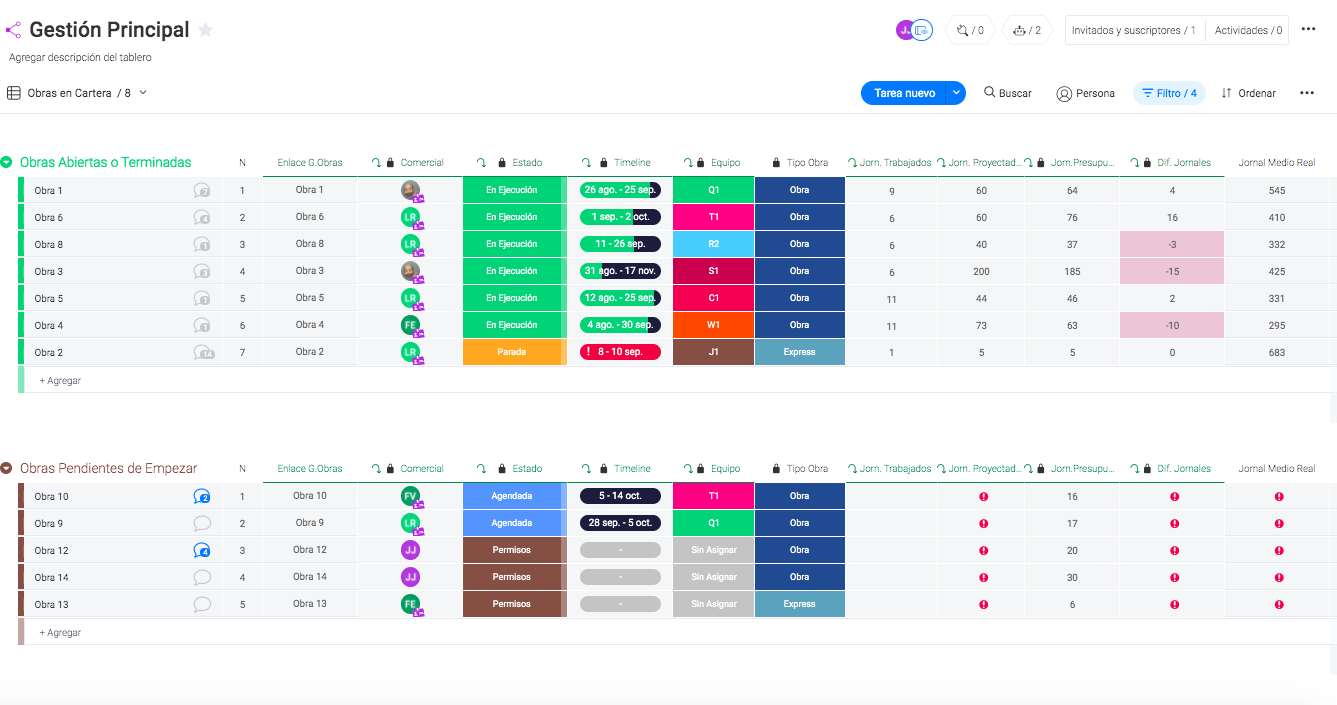This screenshot has width=1337, height=705.
Task: Open conversation bubble for Obra 2
Action: pyautogui.click(x=203, y=352)
